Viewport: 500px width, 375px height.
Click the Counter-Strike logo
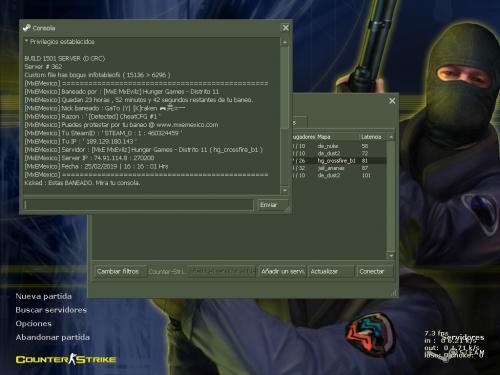(66, 359)
